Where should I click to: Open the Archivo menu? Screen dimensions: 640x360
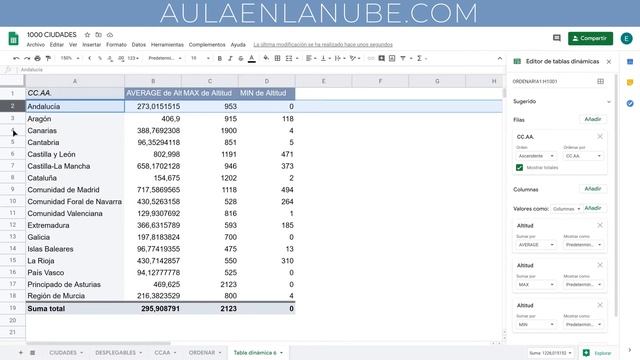click(36, 44)
